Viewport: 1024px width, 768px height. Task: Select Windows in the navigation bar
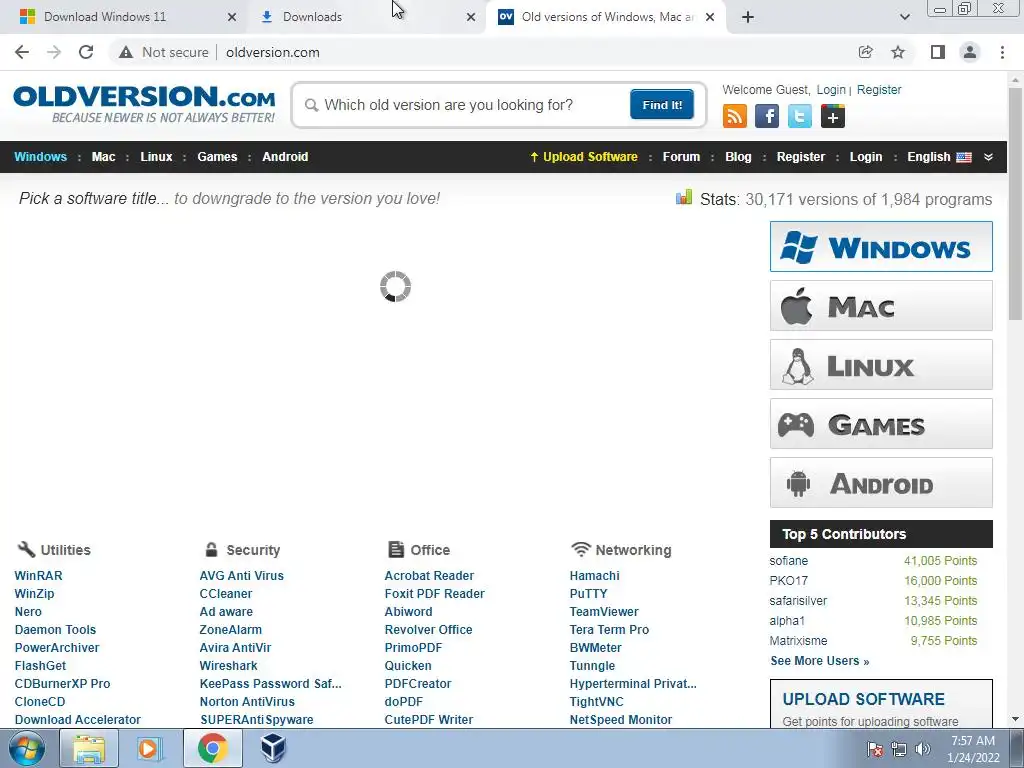[x=40, y=157]
